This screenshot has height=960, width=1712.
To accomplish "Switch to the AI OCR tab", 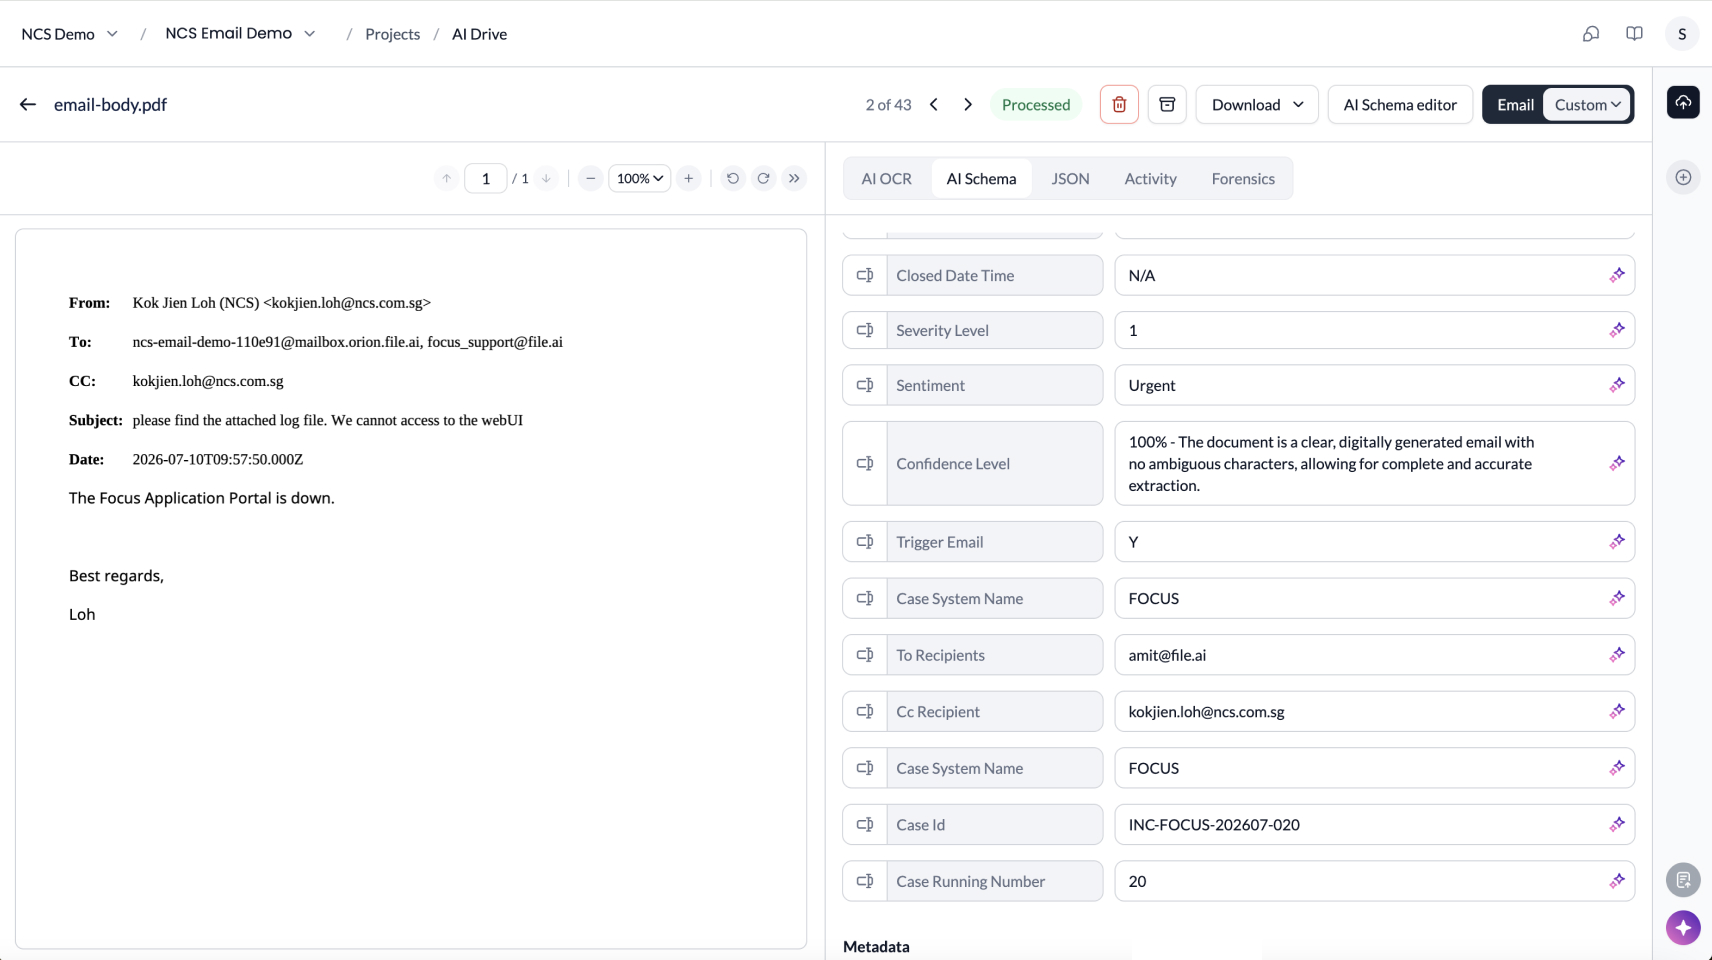I will [x=886, y=178].
